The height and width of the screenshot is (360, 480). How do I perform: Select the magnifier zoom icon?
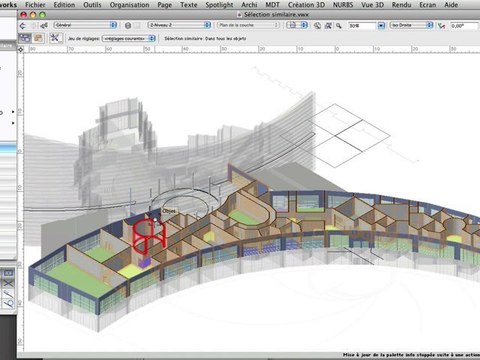339,25
